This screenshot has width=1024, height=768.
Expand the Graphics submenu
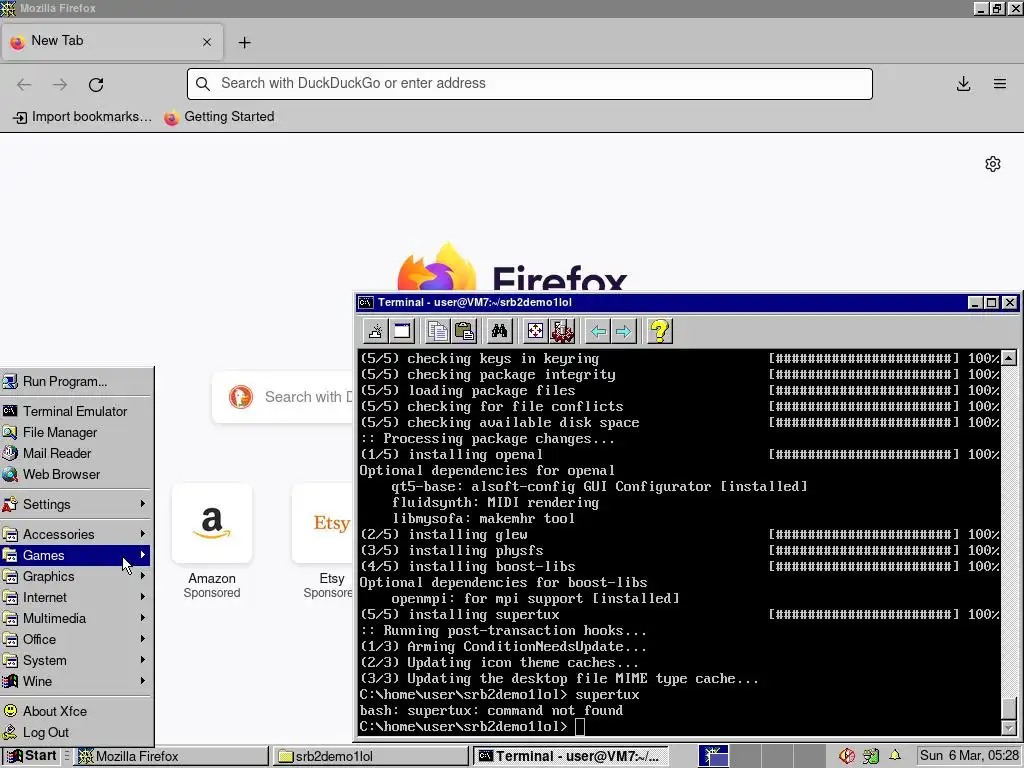tap(76, 576)
